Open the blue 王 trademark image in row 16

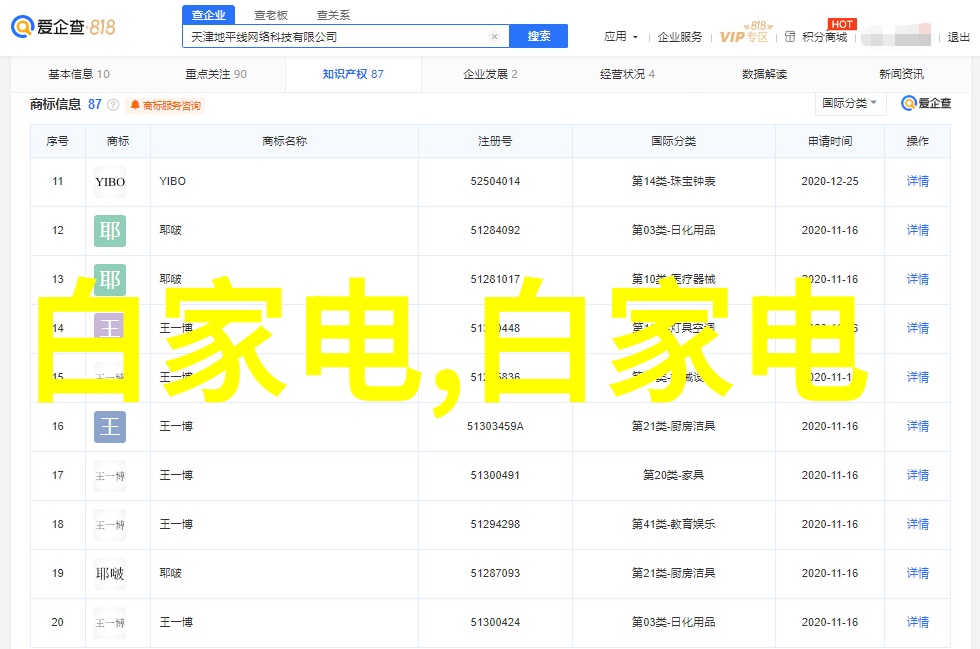coord(110,427)
